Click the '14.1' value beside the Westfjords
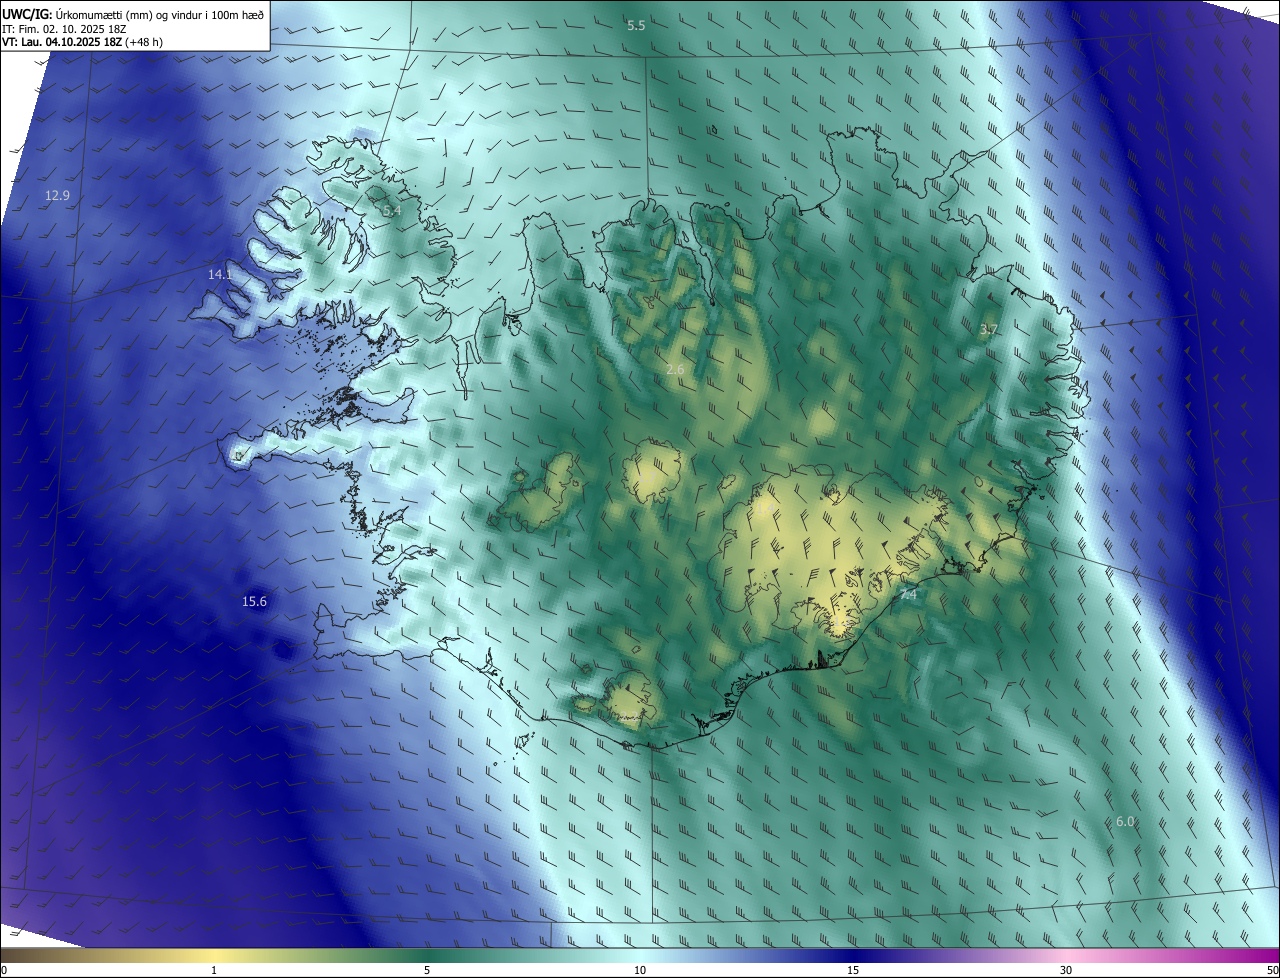 pos(220,274)
